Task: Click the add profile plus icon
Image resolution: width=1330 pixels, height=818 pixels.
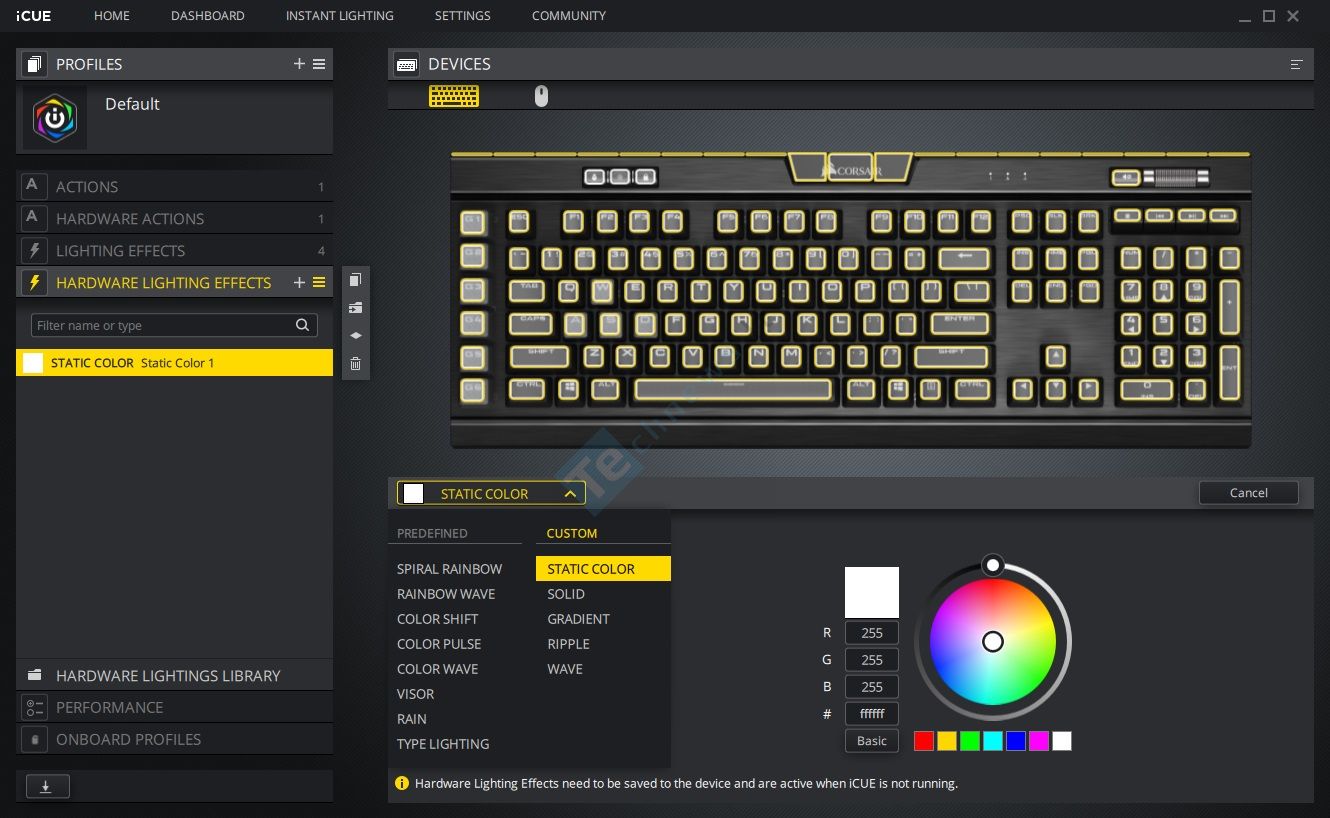Action: pyautogui.click(x=299, y=64)
